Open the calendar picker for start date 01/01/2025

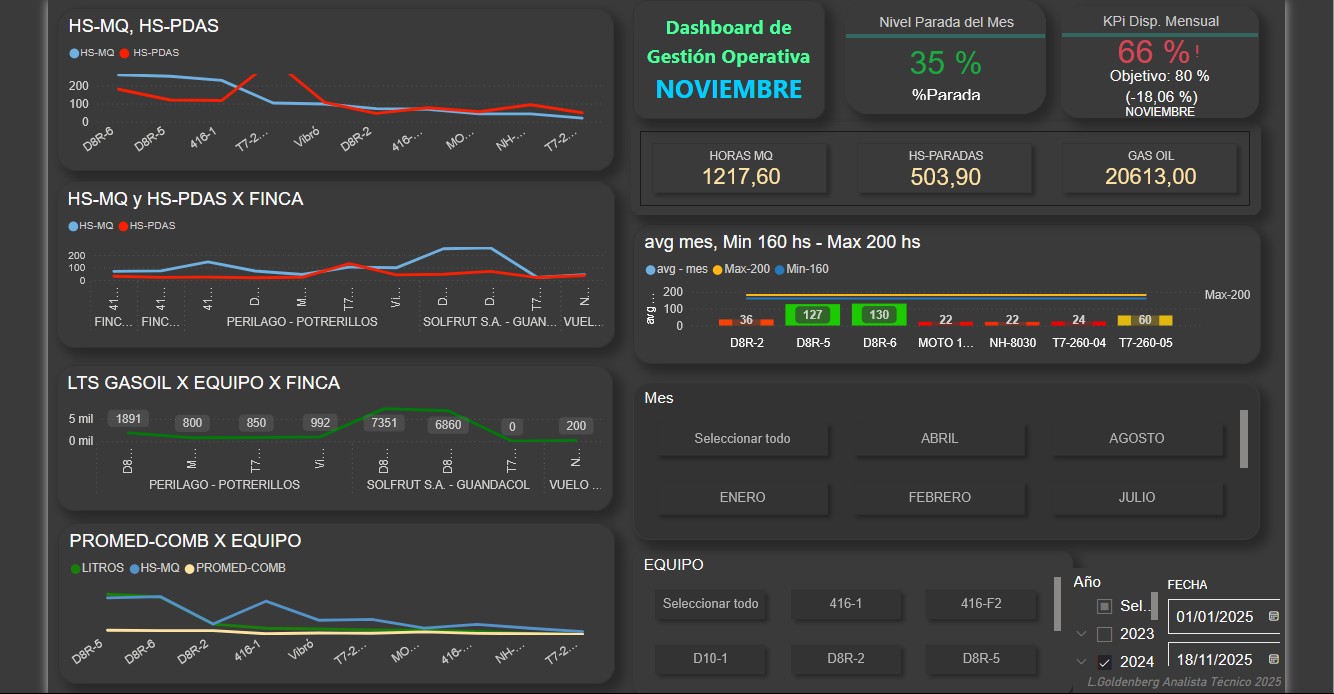1273,616
